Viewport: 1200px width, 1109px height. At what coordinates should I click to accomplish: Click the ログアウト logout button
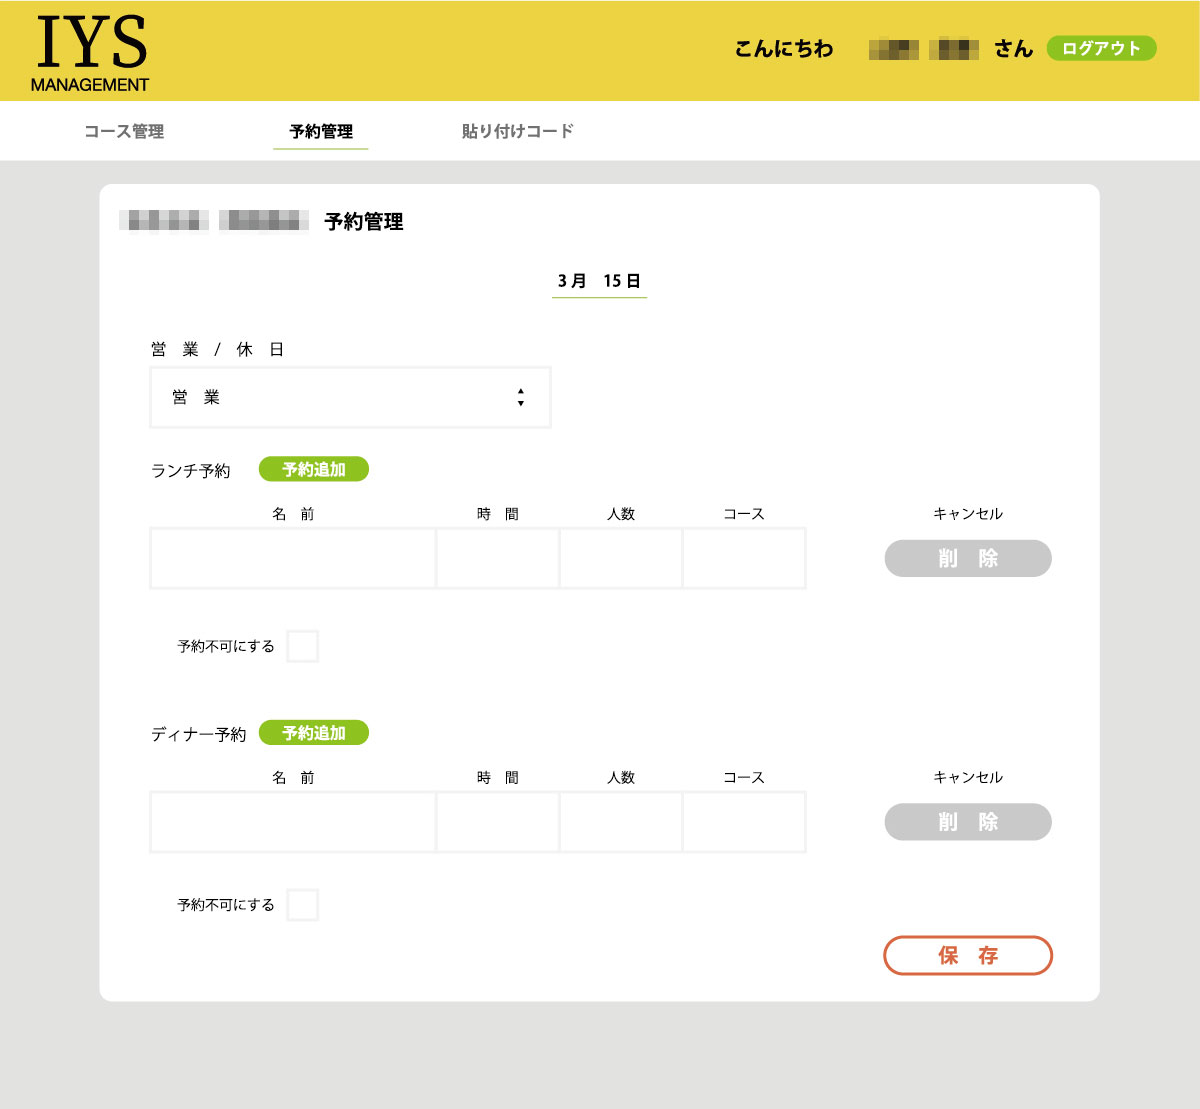point(1101,48)
